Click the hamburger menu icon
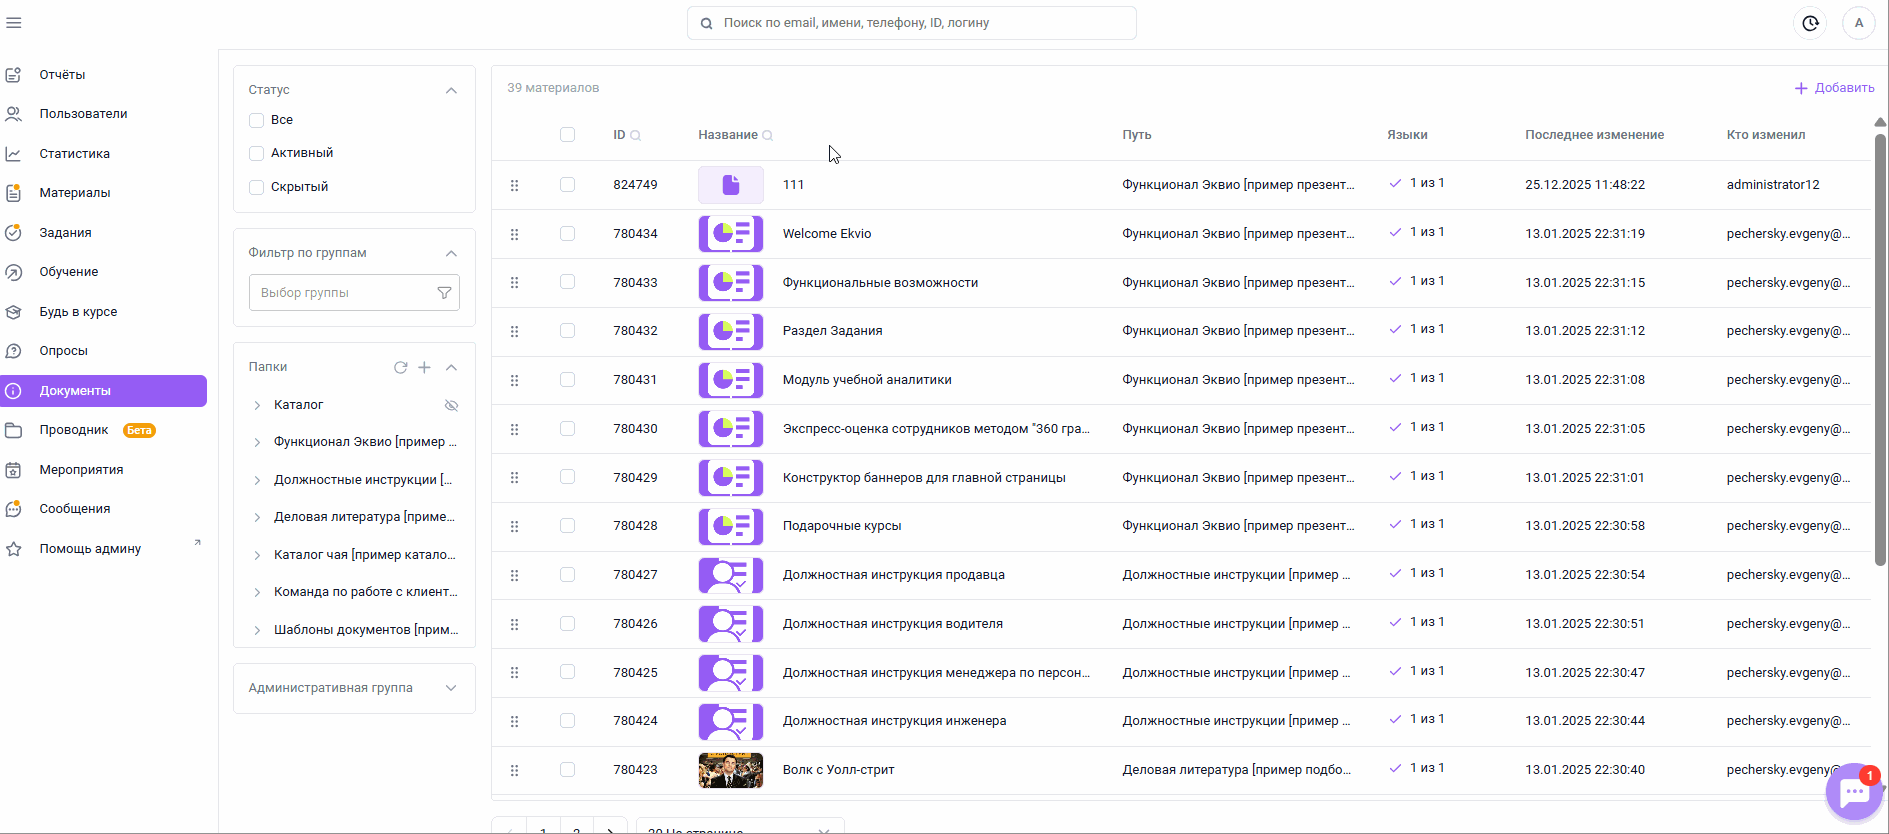 point(14,23)
